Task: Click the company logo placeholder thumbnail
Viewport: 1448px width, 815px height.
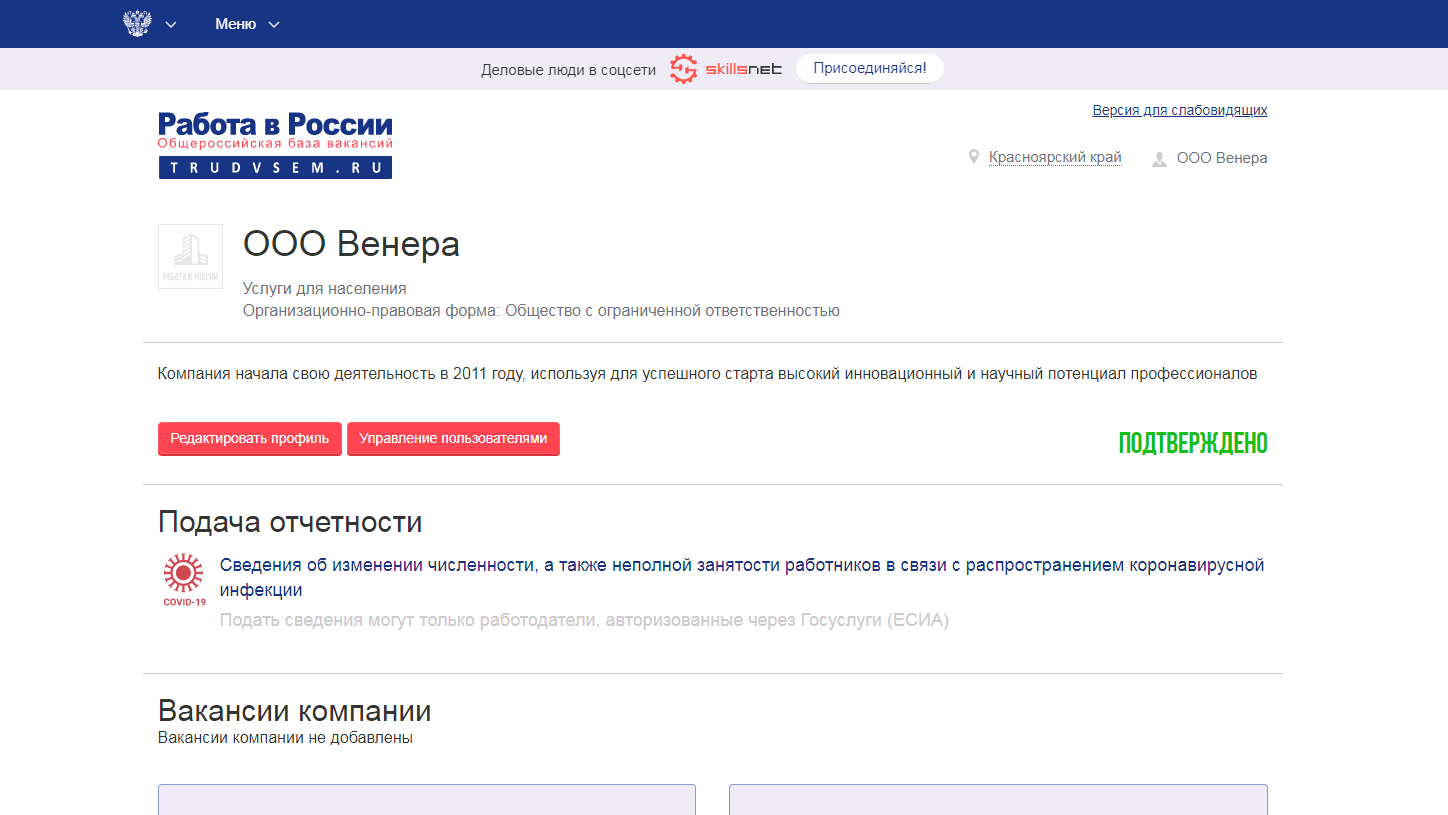Action: point(190,257)
